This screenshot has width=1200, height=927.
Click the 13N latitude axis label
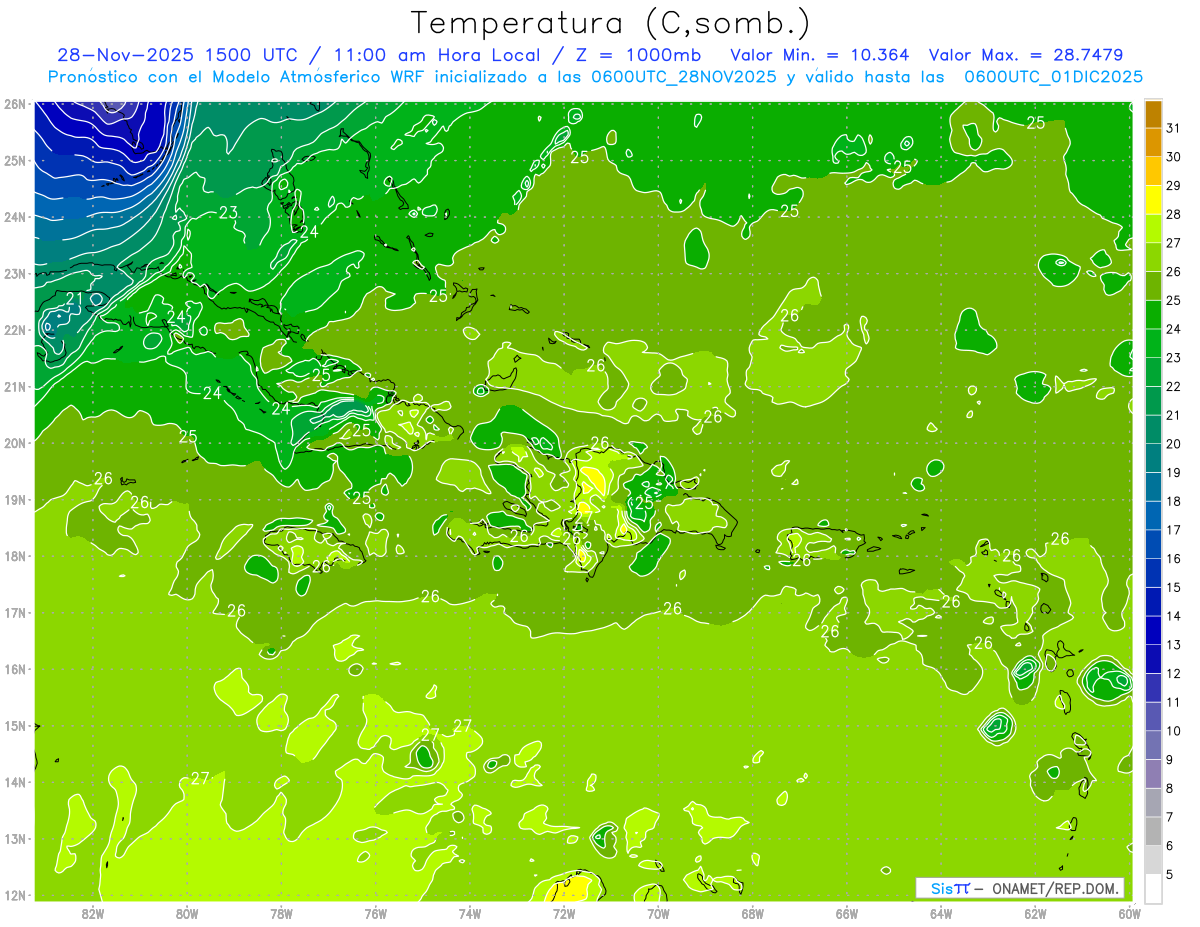[15, 838]
